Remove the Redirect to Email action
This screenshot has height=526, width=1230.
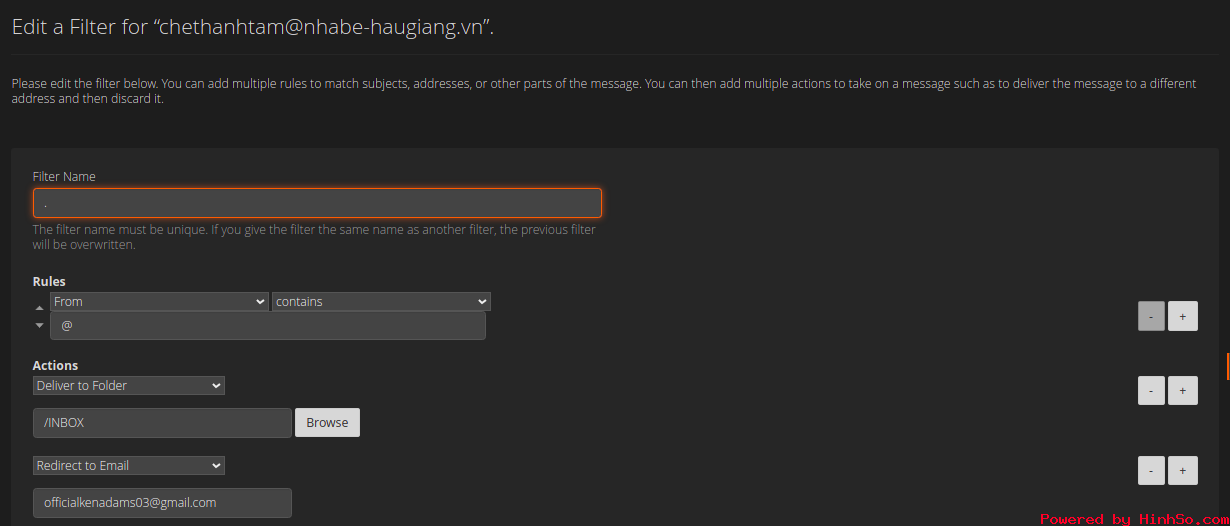(1151, 470)
